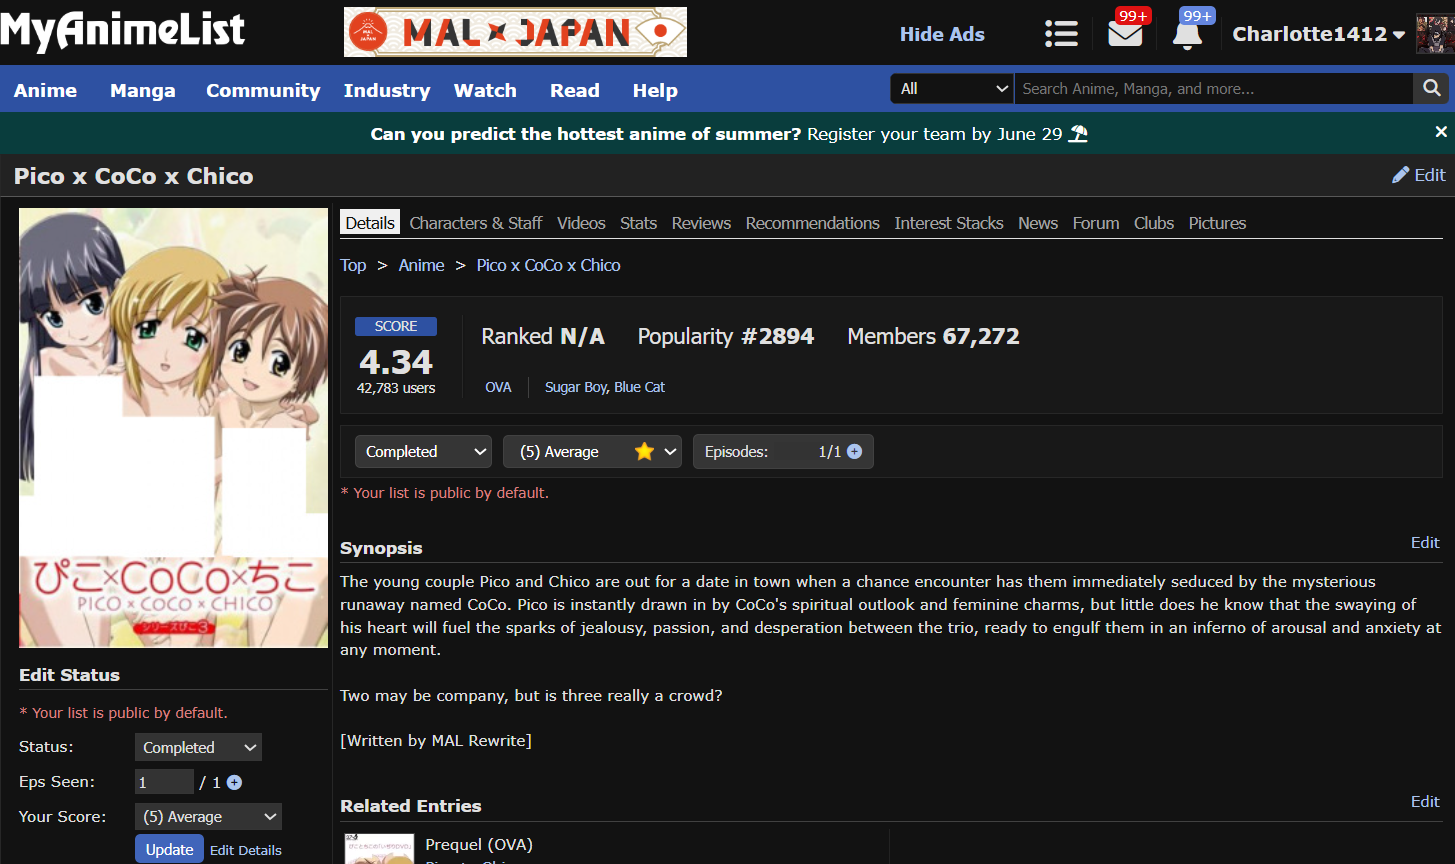Focus the Search Anime, Manga input field

pyautogui.click(x=1212, y=89)
